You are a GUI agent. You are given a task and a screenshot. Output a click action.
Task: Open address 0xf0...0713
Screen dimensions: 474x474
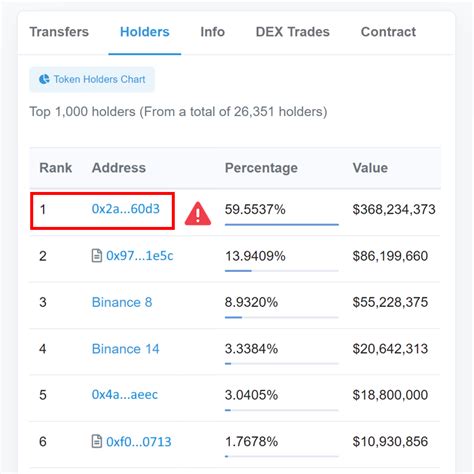139,442
